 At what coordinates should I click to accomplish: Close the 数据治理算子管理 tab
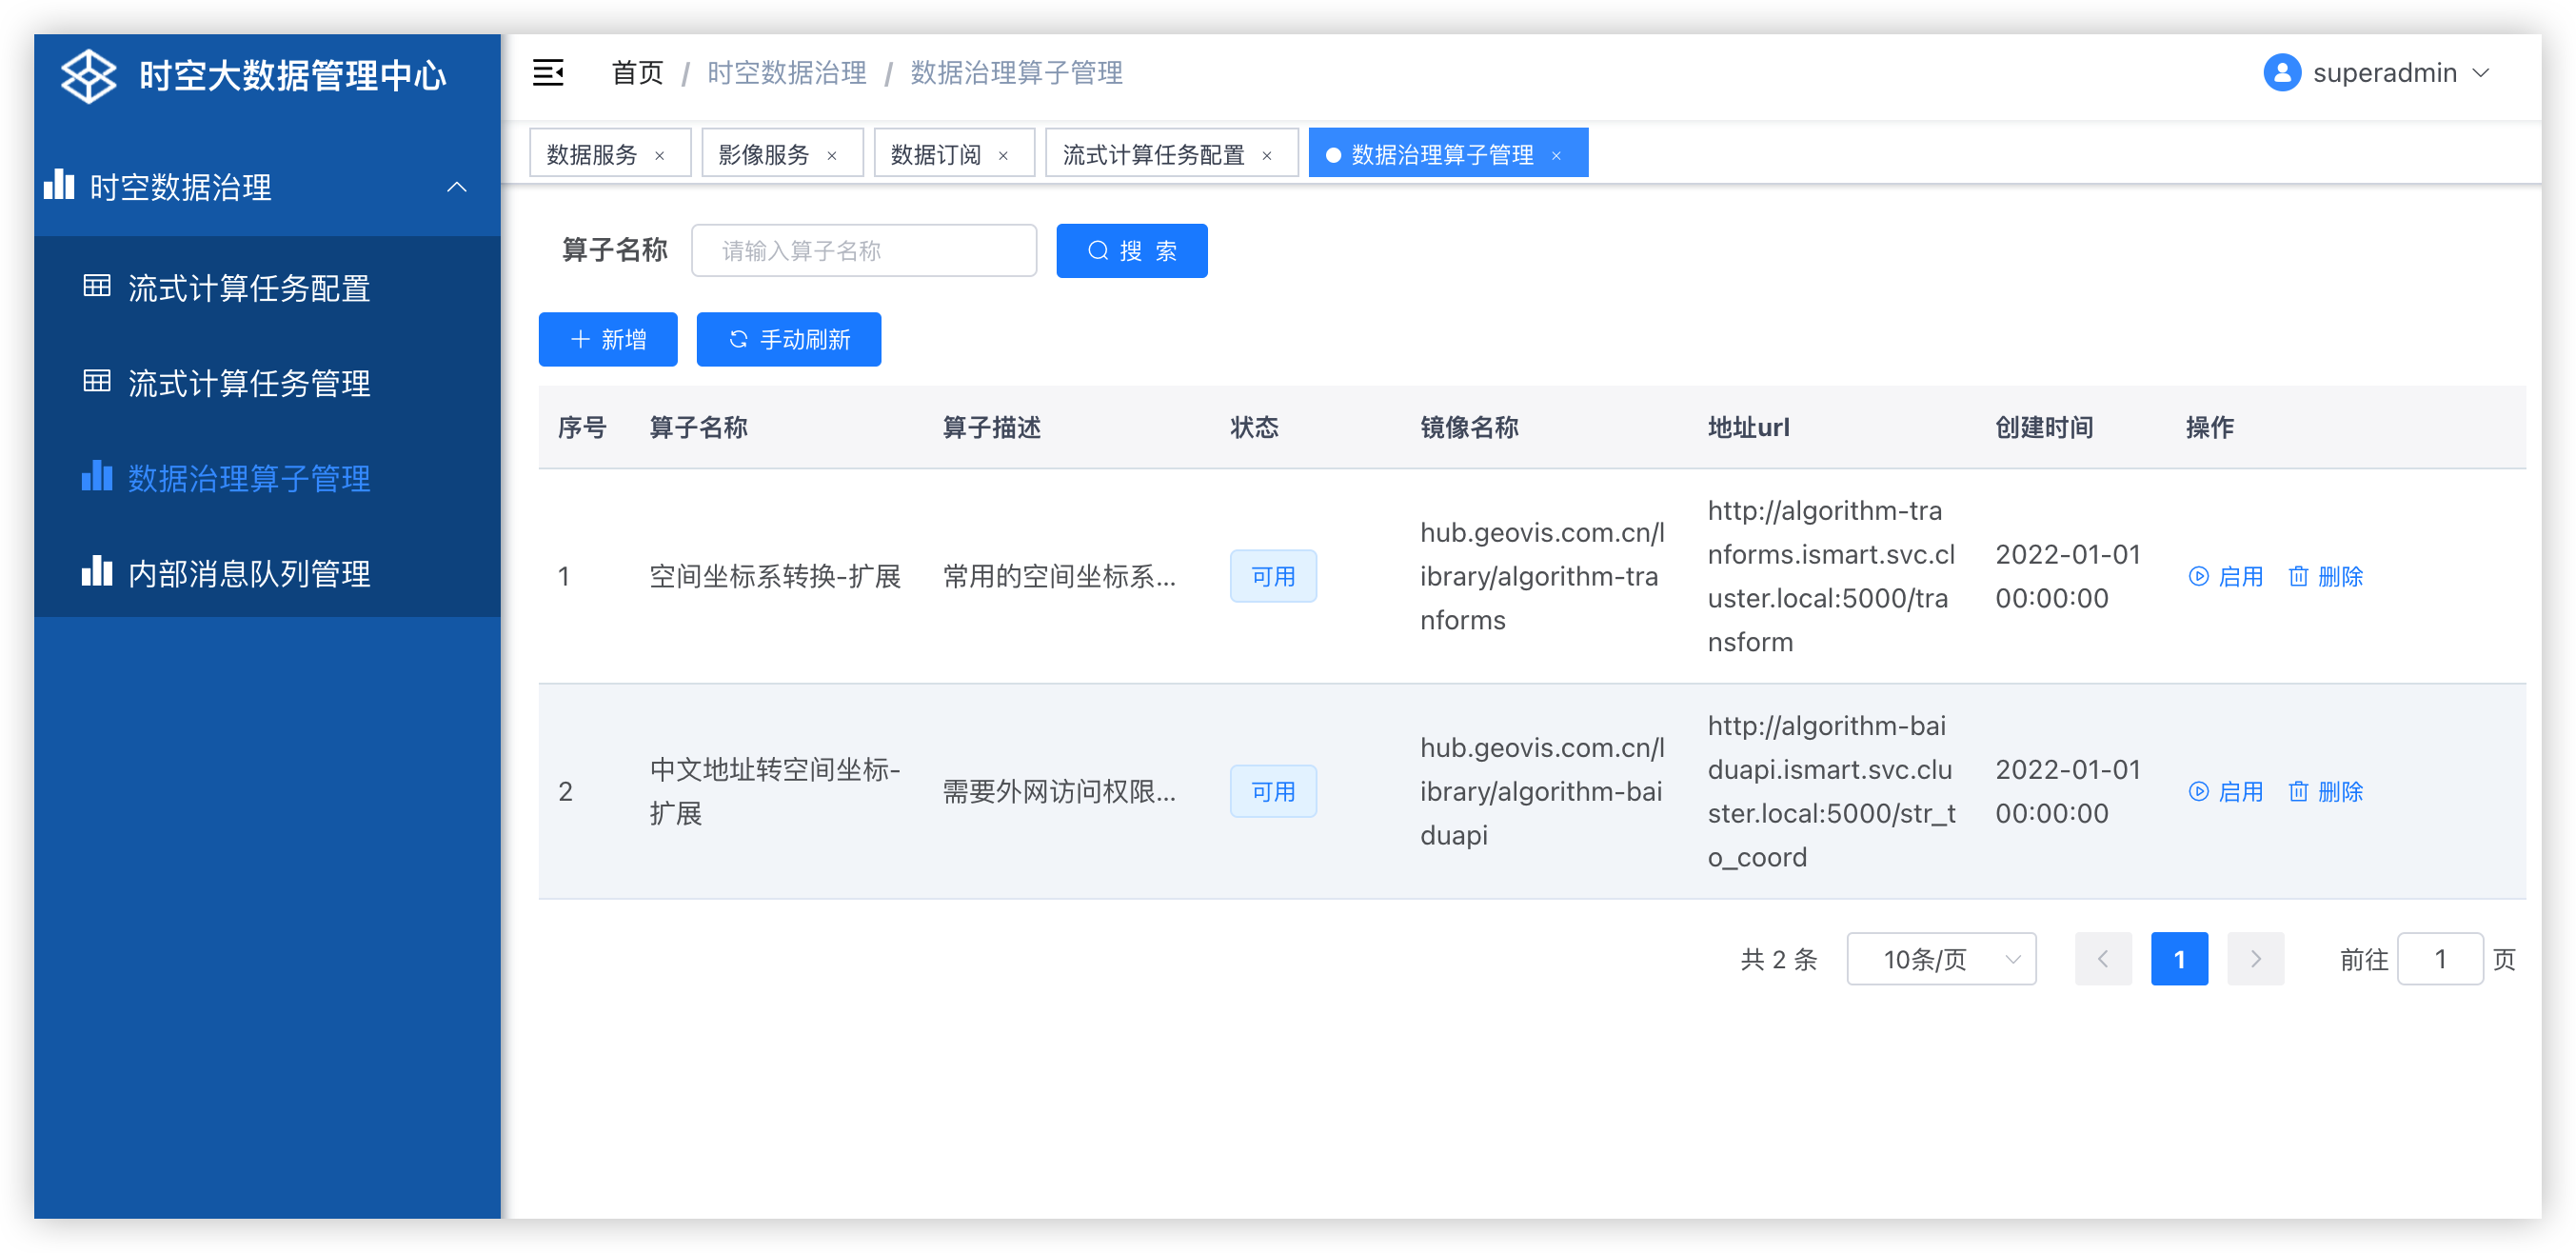1556,156
